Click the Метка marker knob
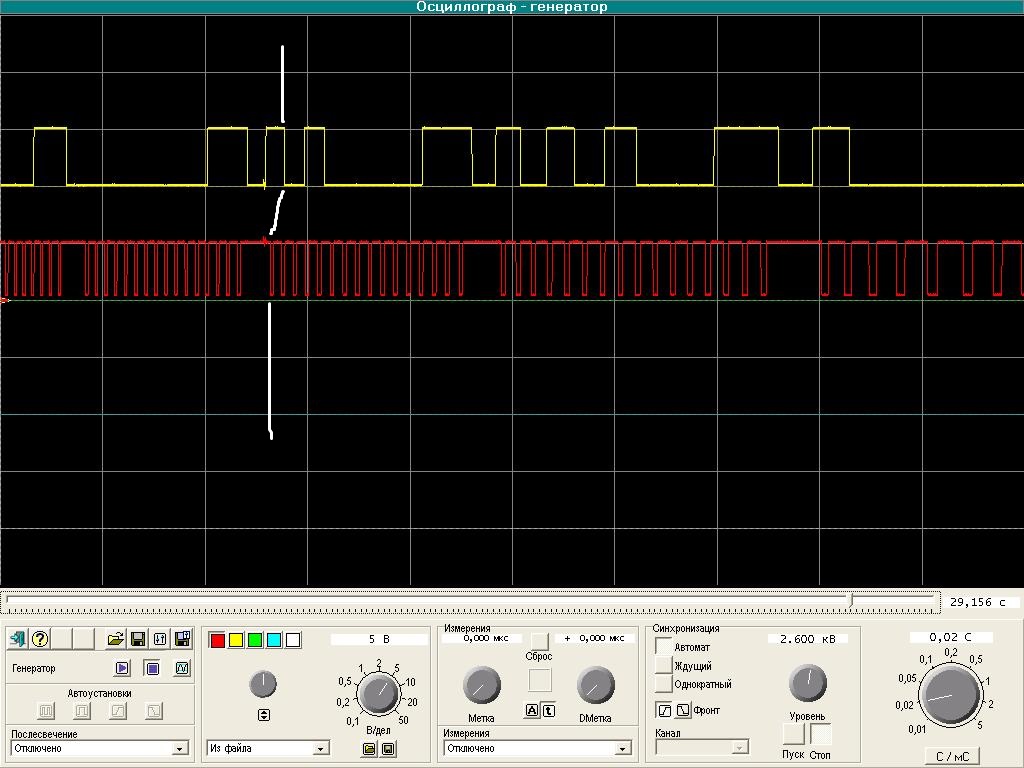Image resolution: width=1024 pixels, height=768 pixels. tap(482, 686)
